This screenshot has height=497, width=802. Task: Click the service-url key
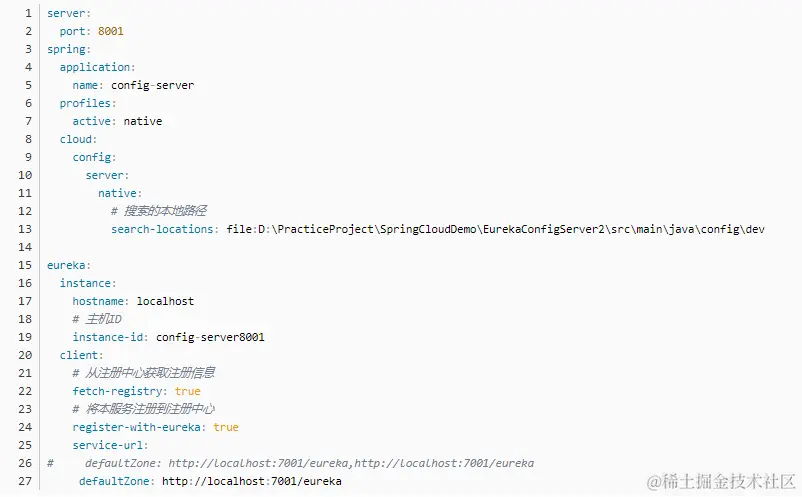pyautogui.click(x=110, y=445)
